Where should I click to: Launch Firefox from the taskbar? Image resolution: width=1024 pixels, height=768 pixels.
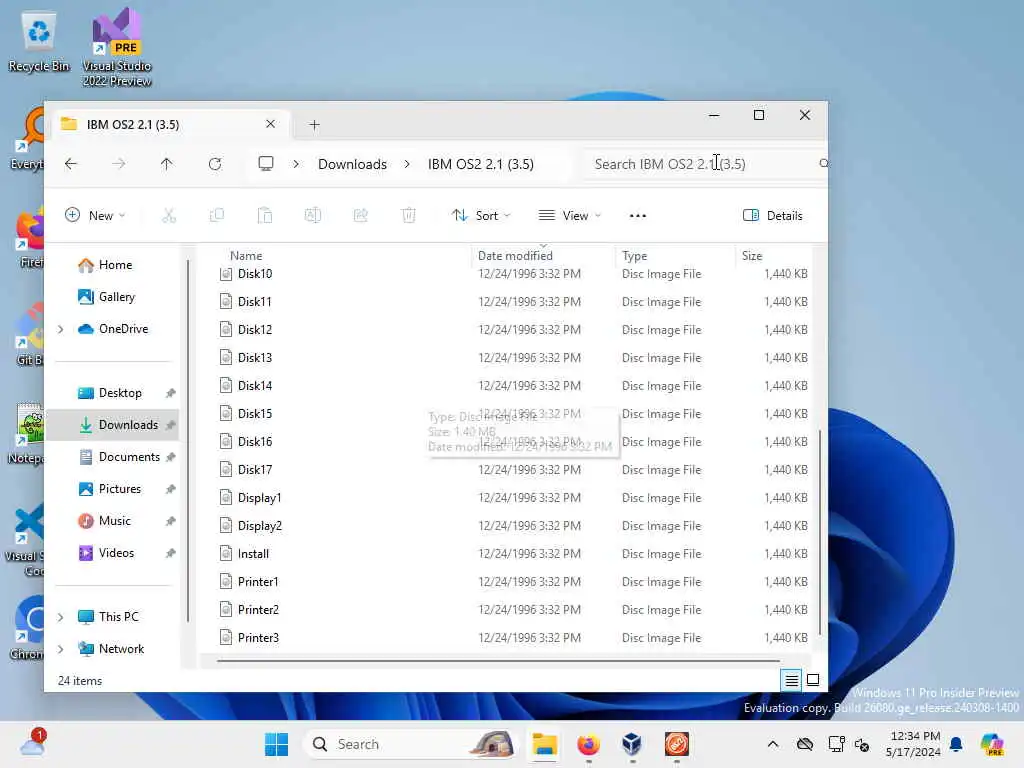pyautogui.click(x=588, y=744)
